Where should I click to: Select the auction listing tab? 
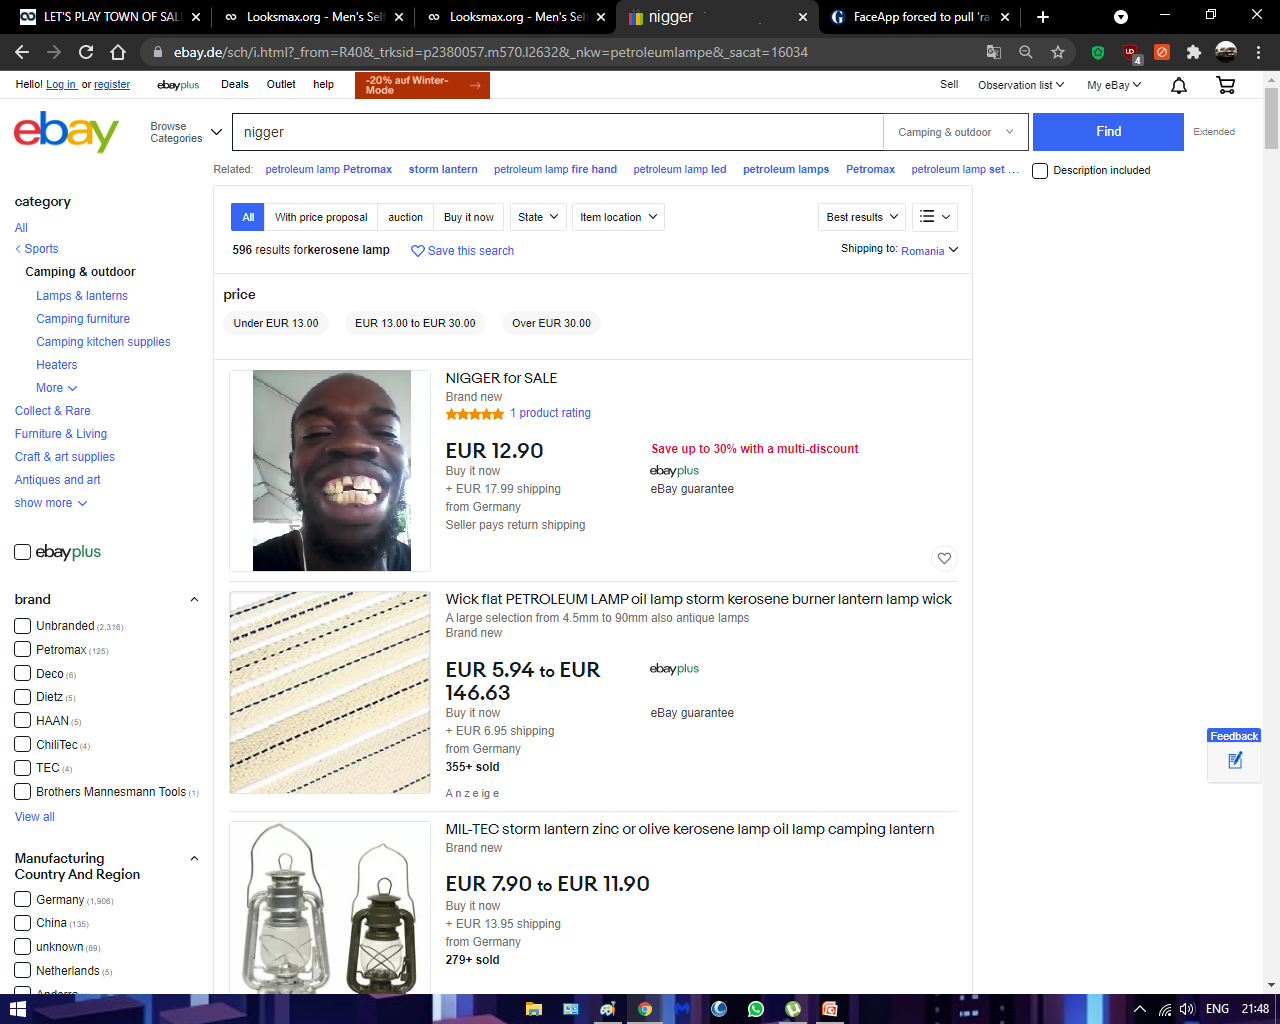(405, 217)
